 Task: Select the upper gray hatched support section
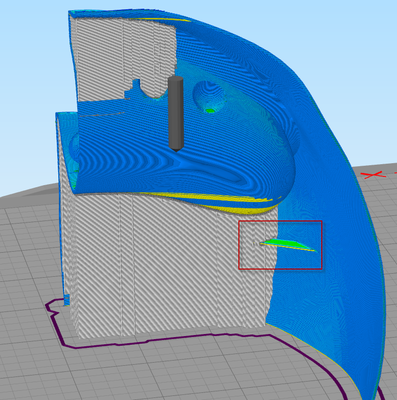123,57
